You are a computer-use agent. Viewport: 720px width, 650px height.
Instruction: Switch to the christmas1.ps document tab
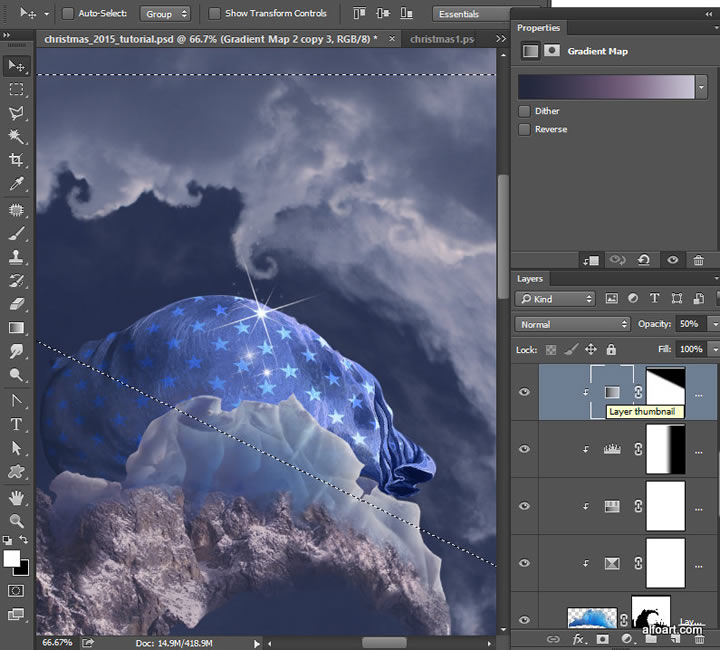pyautogui.click(x=441, y=39)
